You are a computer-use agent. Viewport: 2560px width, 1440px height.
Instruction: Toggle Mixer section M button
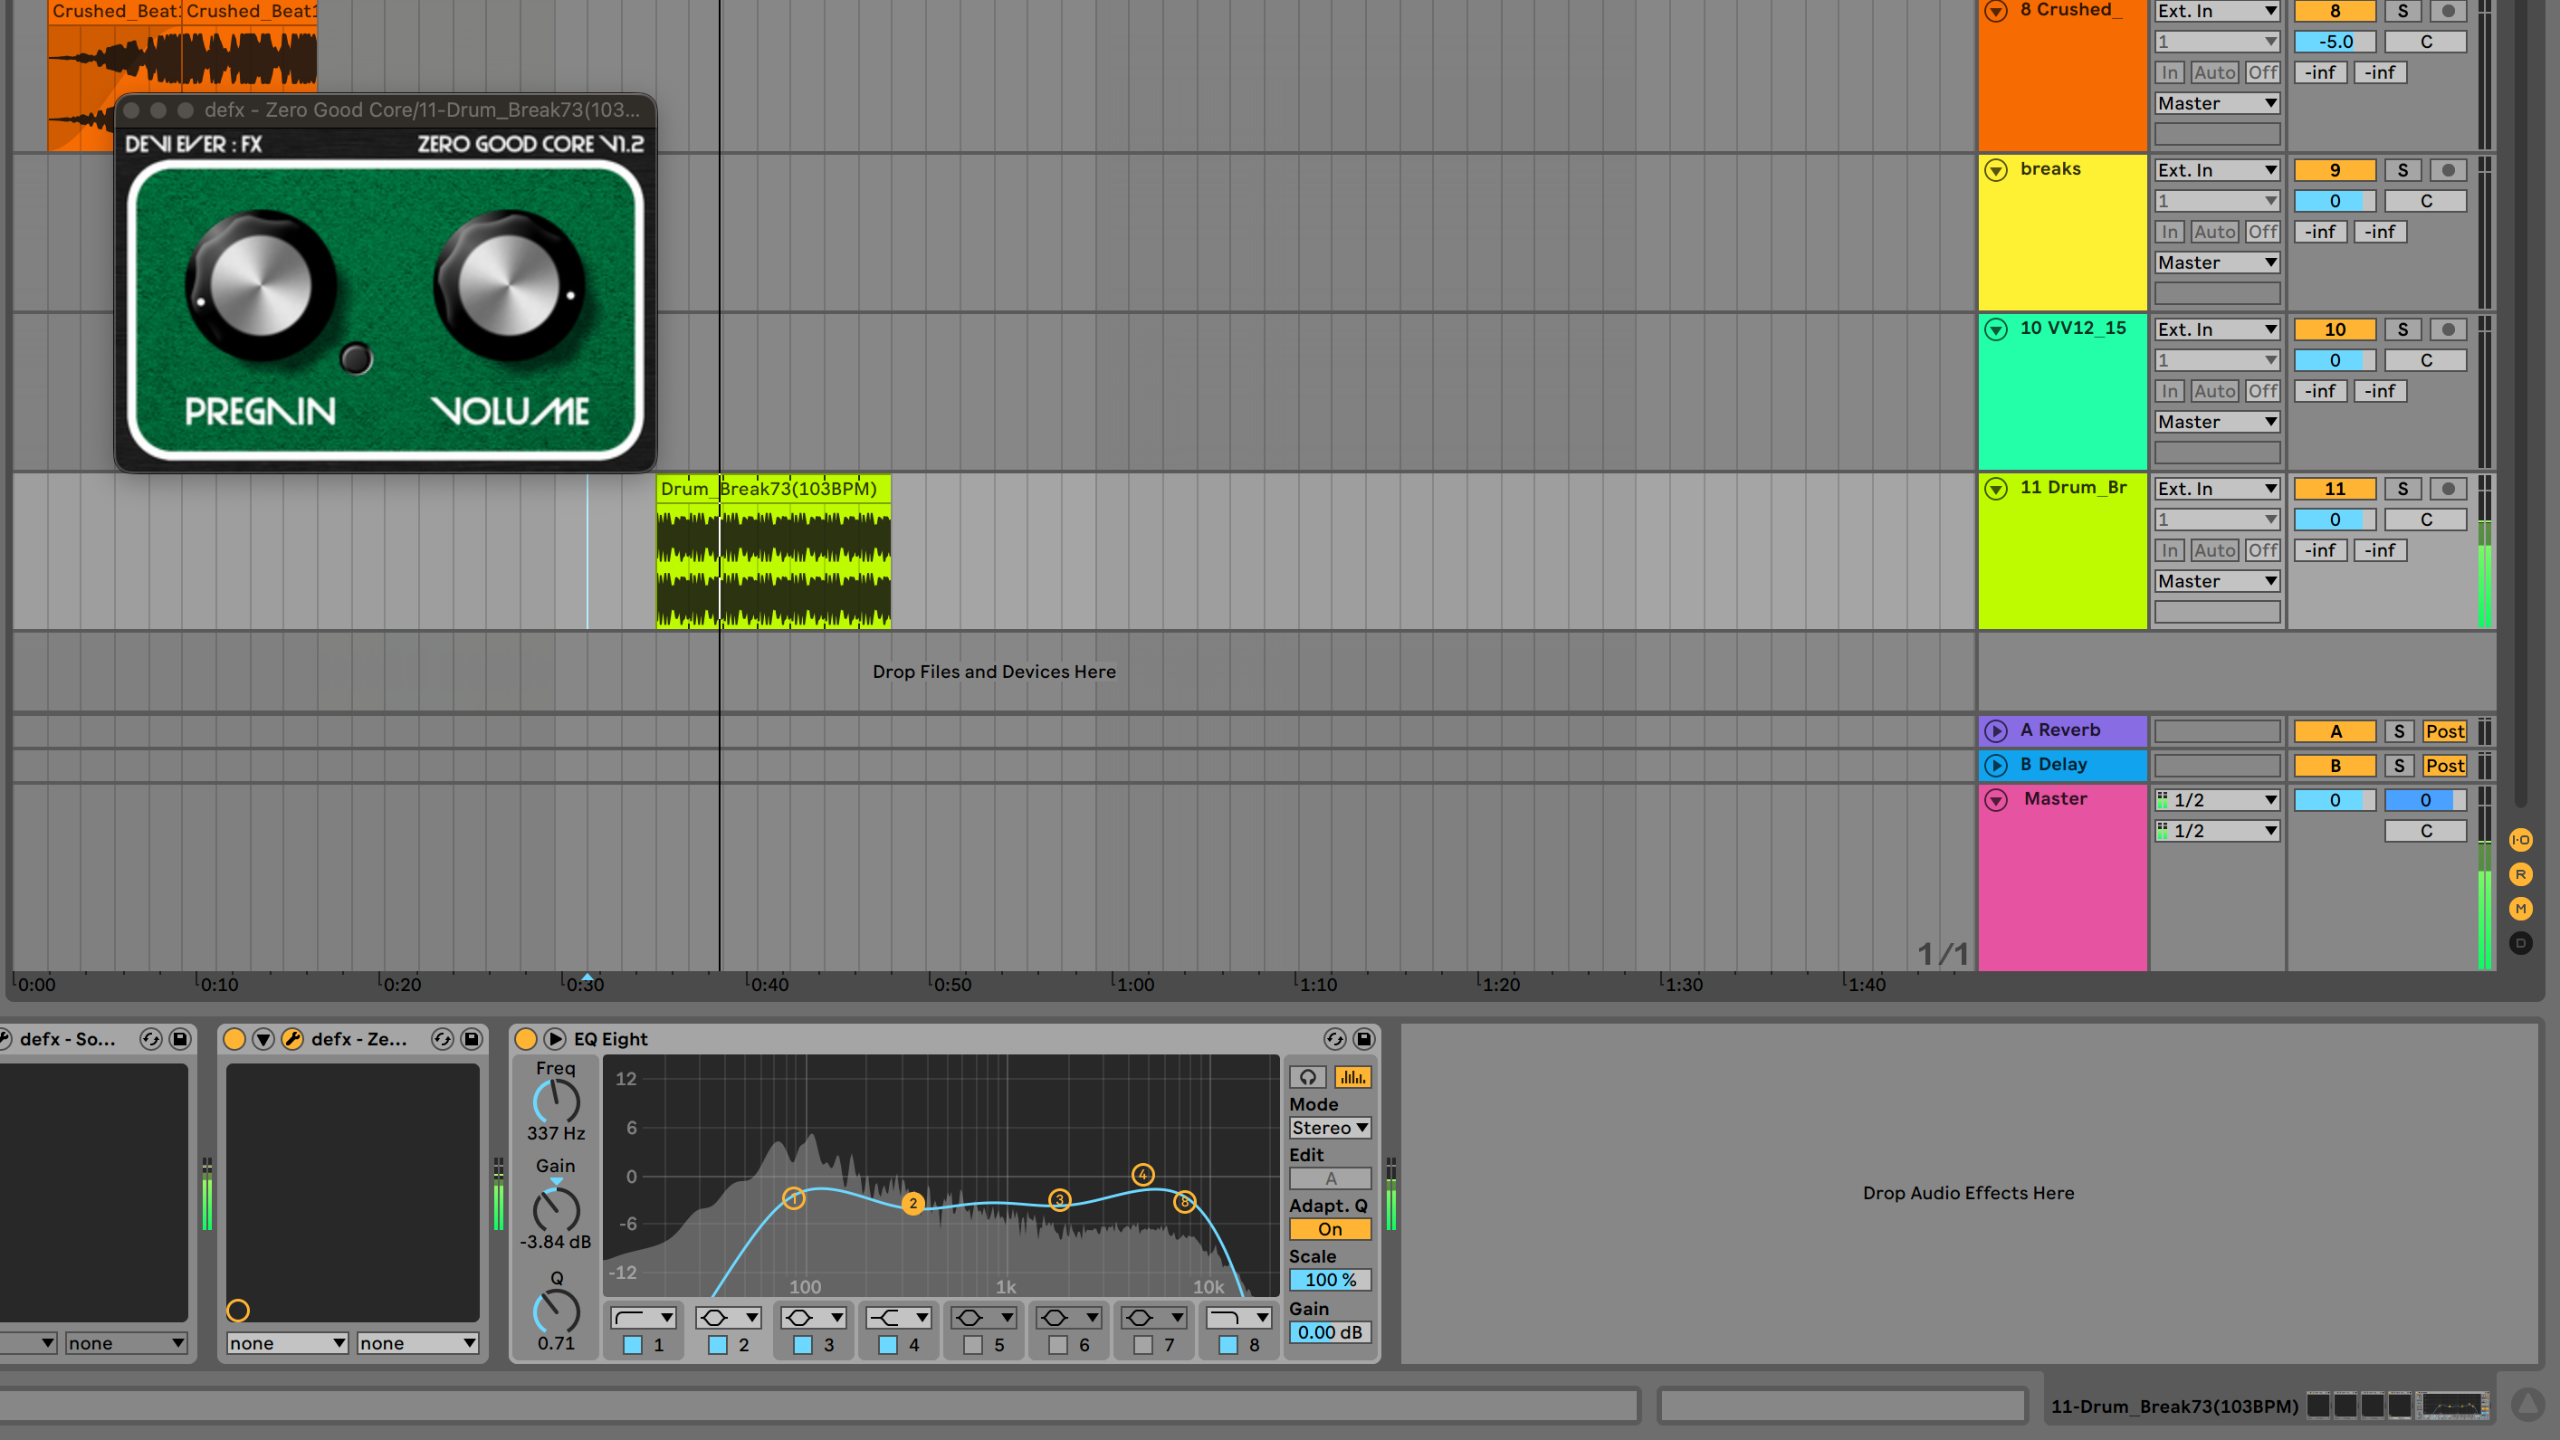click(2521, 908)
